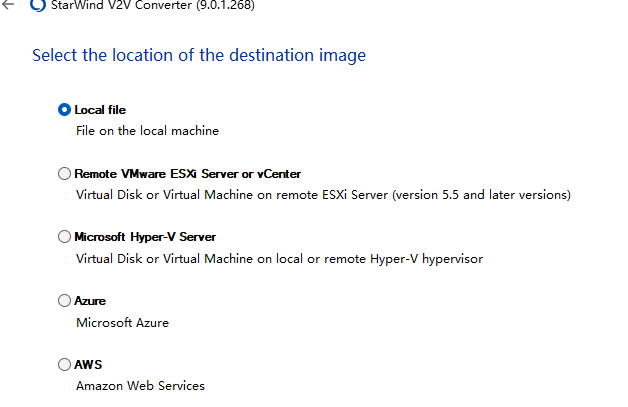Click the version number (9.0.1.268) in title
Screen dimensions: 628x407
click(x=224, y=5)
